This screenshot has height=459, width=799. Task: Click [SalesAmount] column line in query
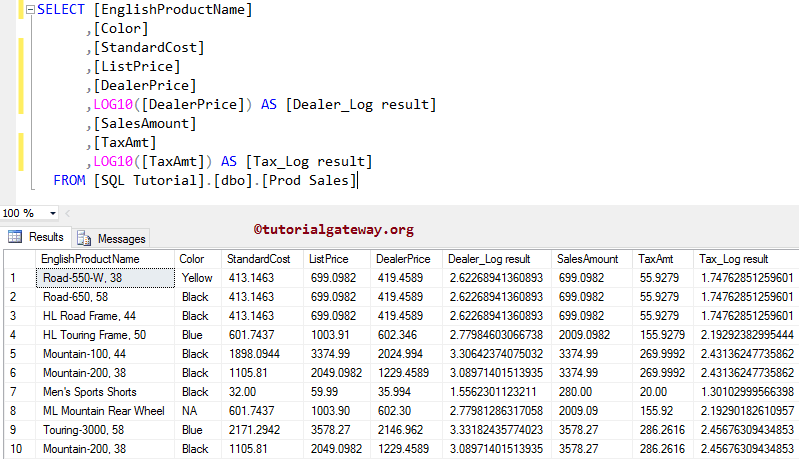(145, 123)
